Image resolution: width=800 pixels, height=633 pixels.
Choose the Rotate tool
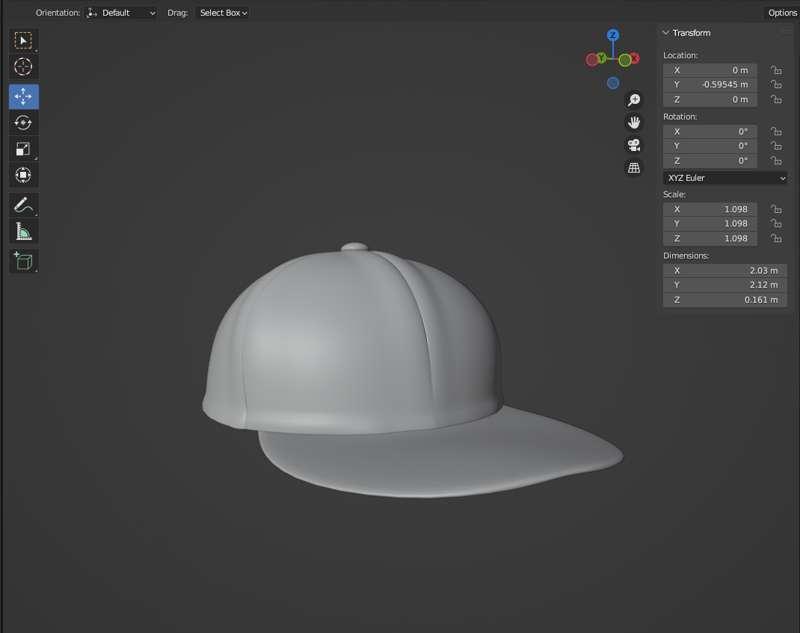pos(23,123)
